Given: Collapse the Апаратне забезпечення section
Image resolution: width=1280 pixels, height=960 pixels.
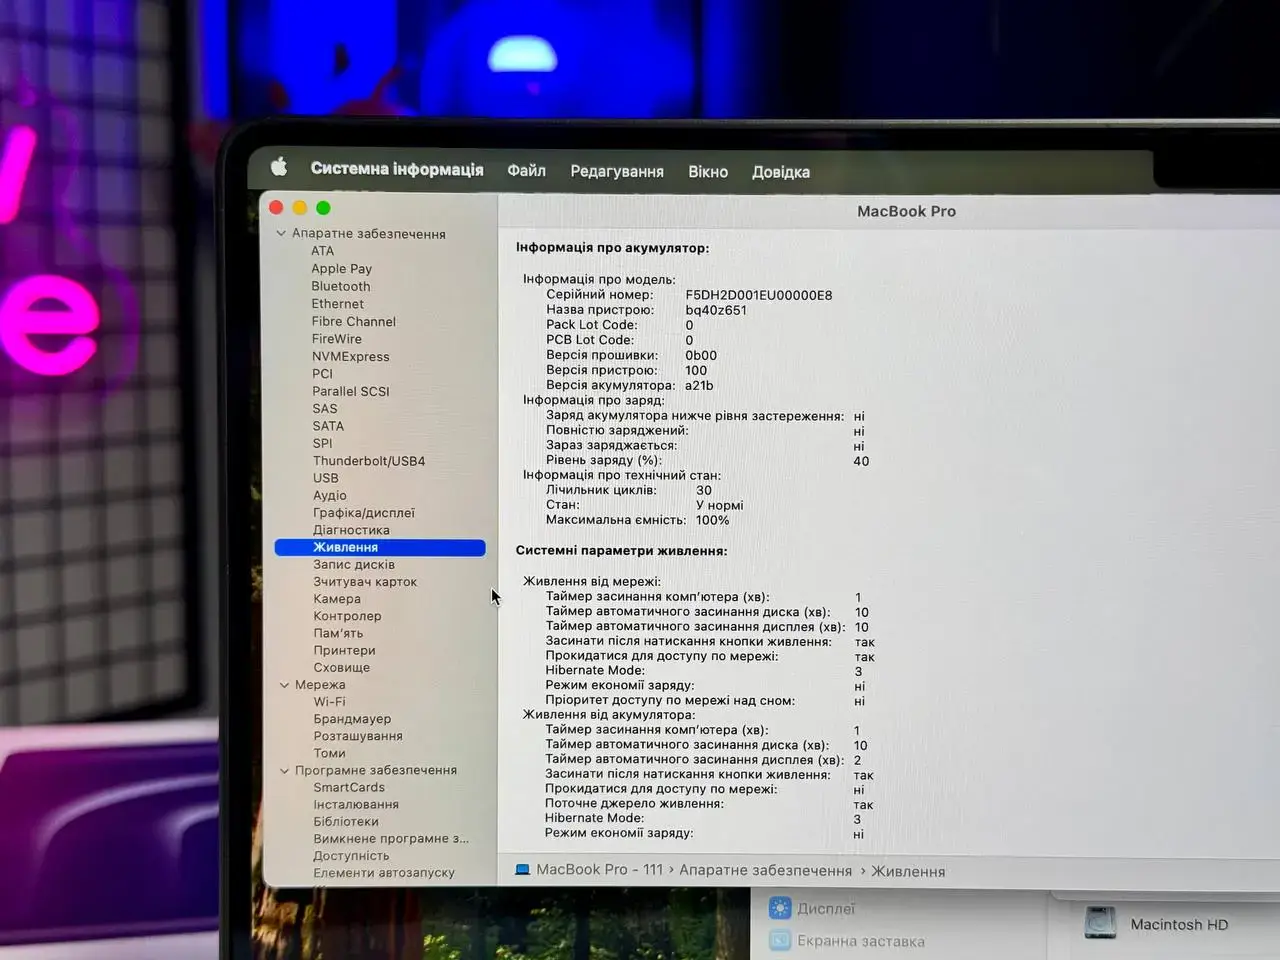Looking at the screenshot, I should (x=281, y=234).
